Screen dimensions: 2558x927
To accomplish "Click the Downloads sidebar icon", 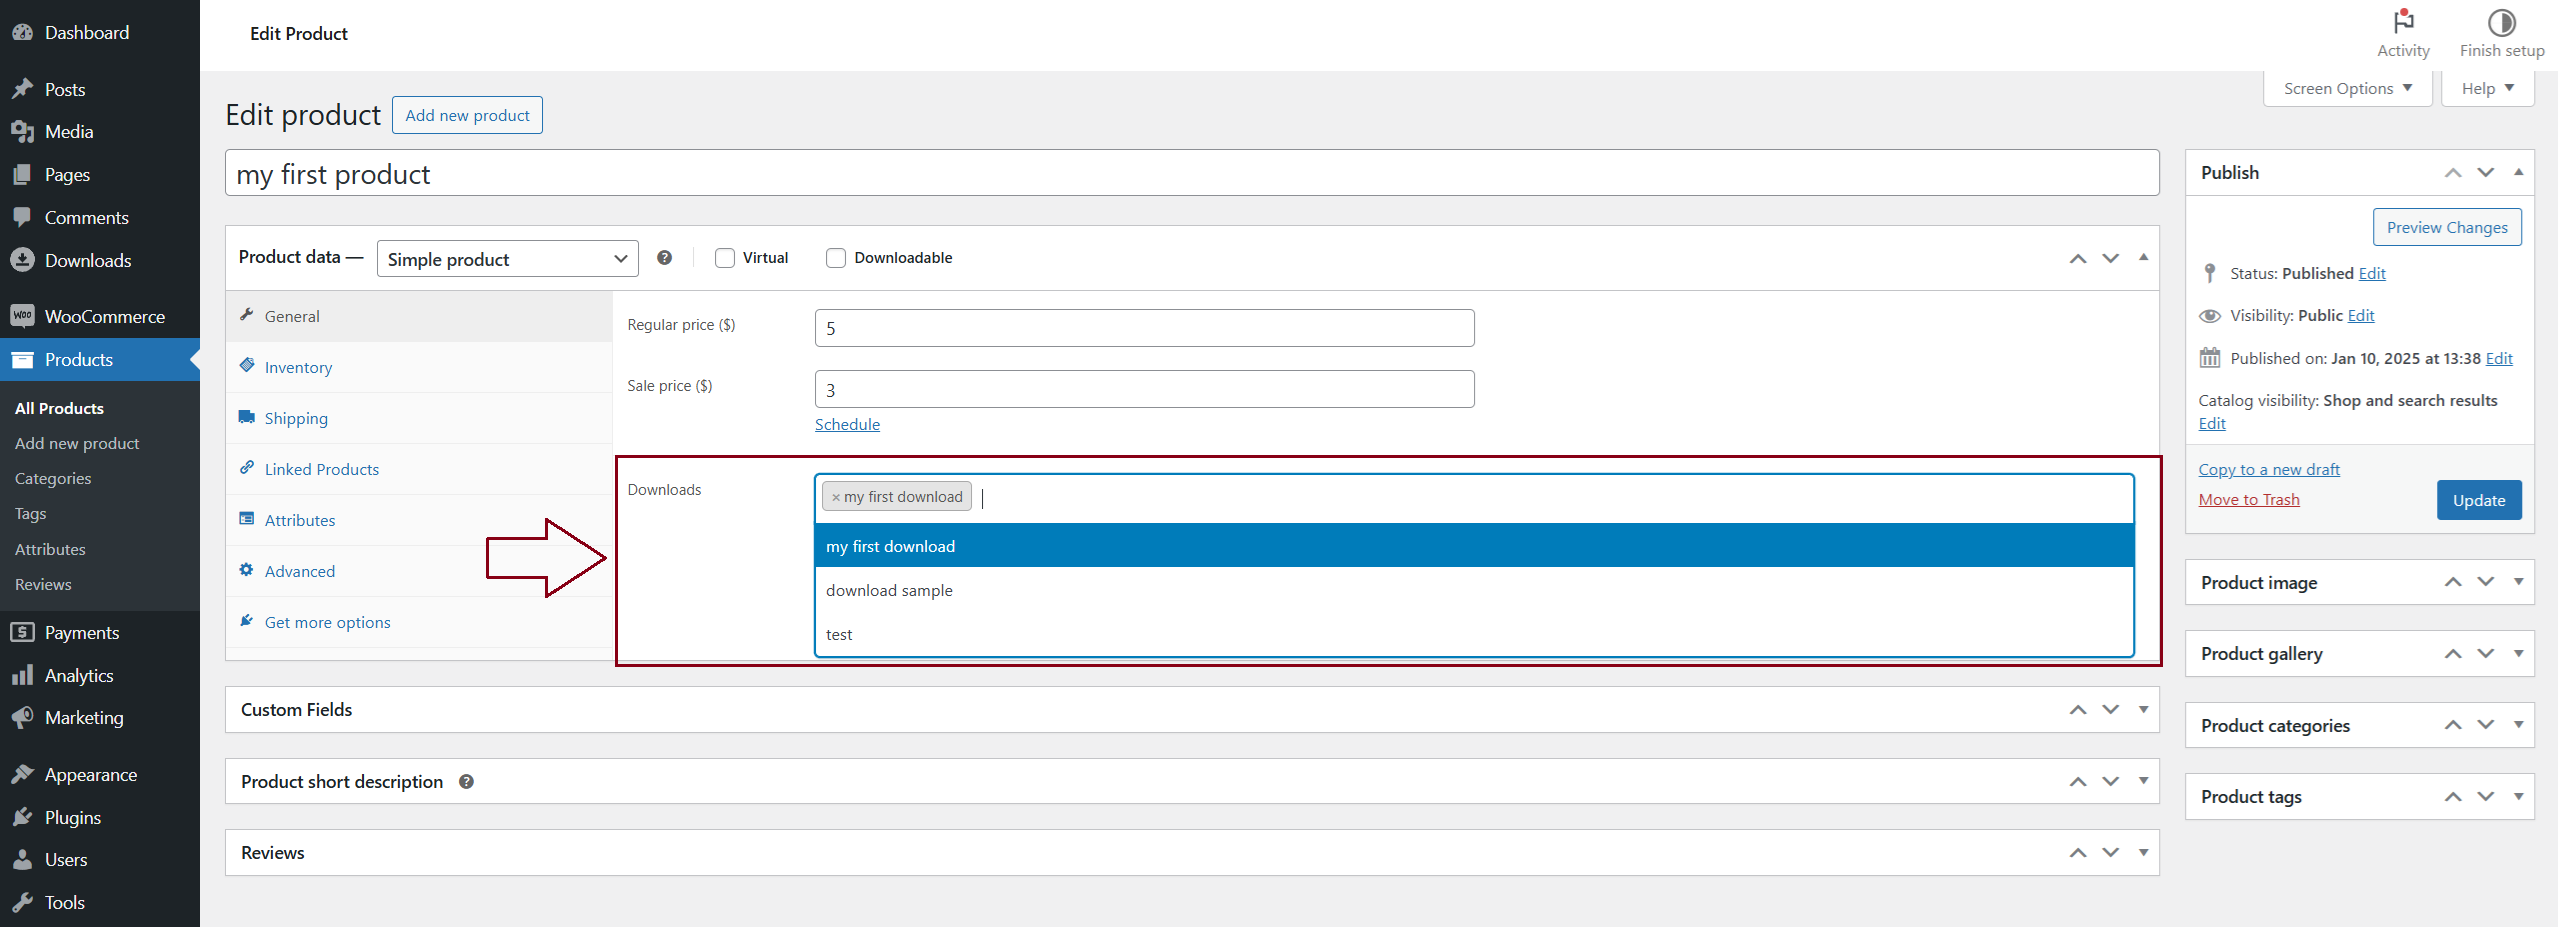I will [24, 260].
